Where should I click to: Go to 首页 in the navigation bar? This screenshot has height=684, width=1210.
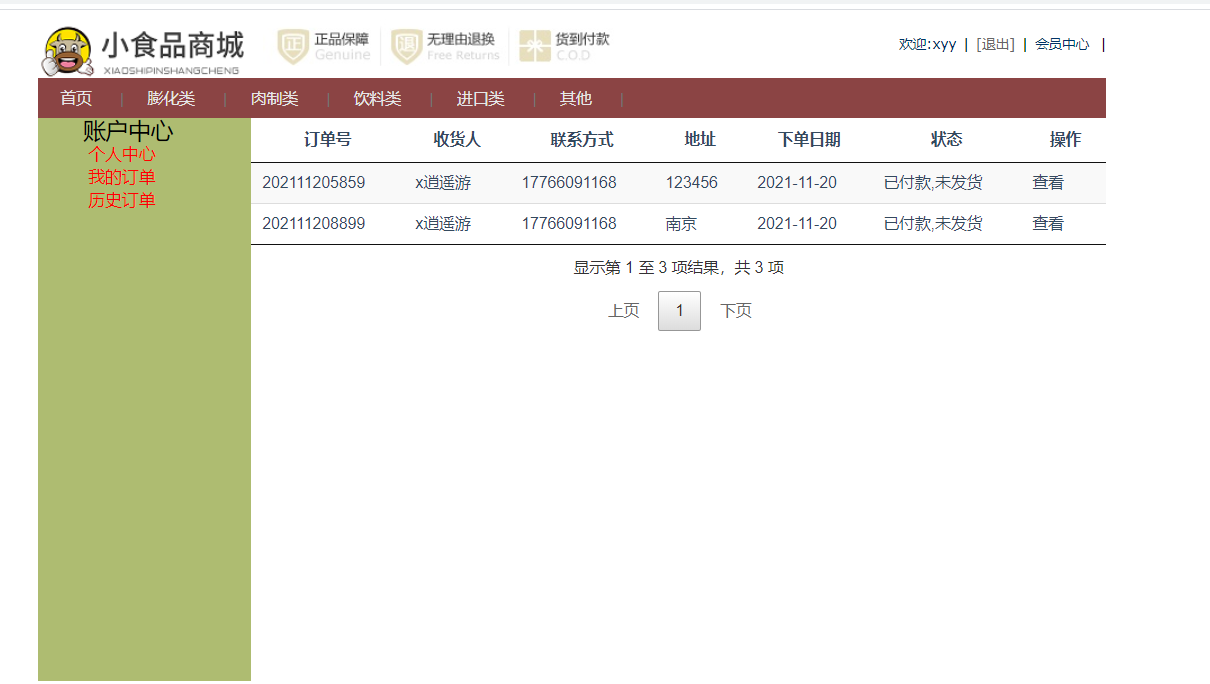click(76, 98)
